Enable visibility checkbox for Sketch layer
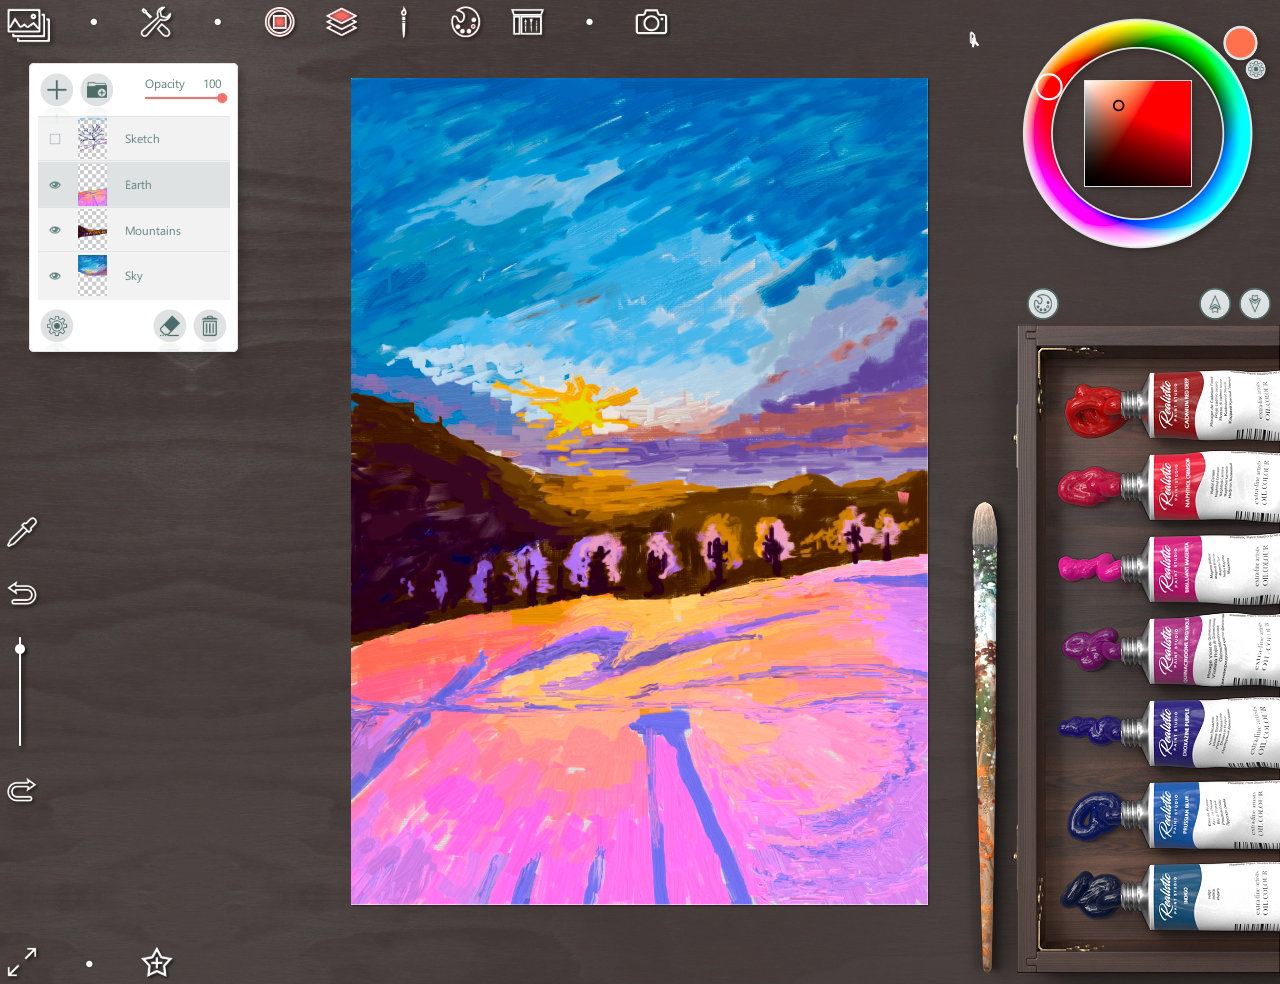Screen dimensions: 1280x984 55,139
